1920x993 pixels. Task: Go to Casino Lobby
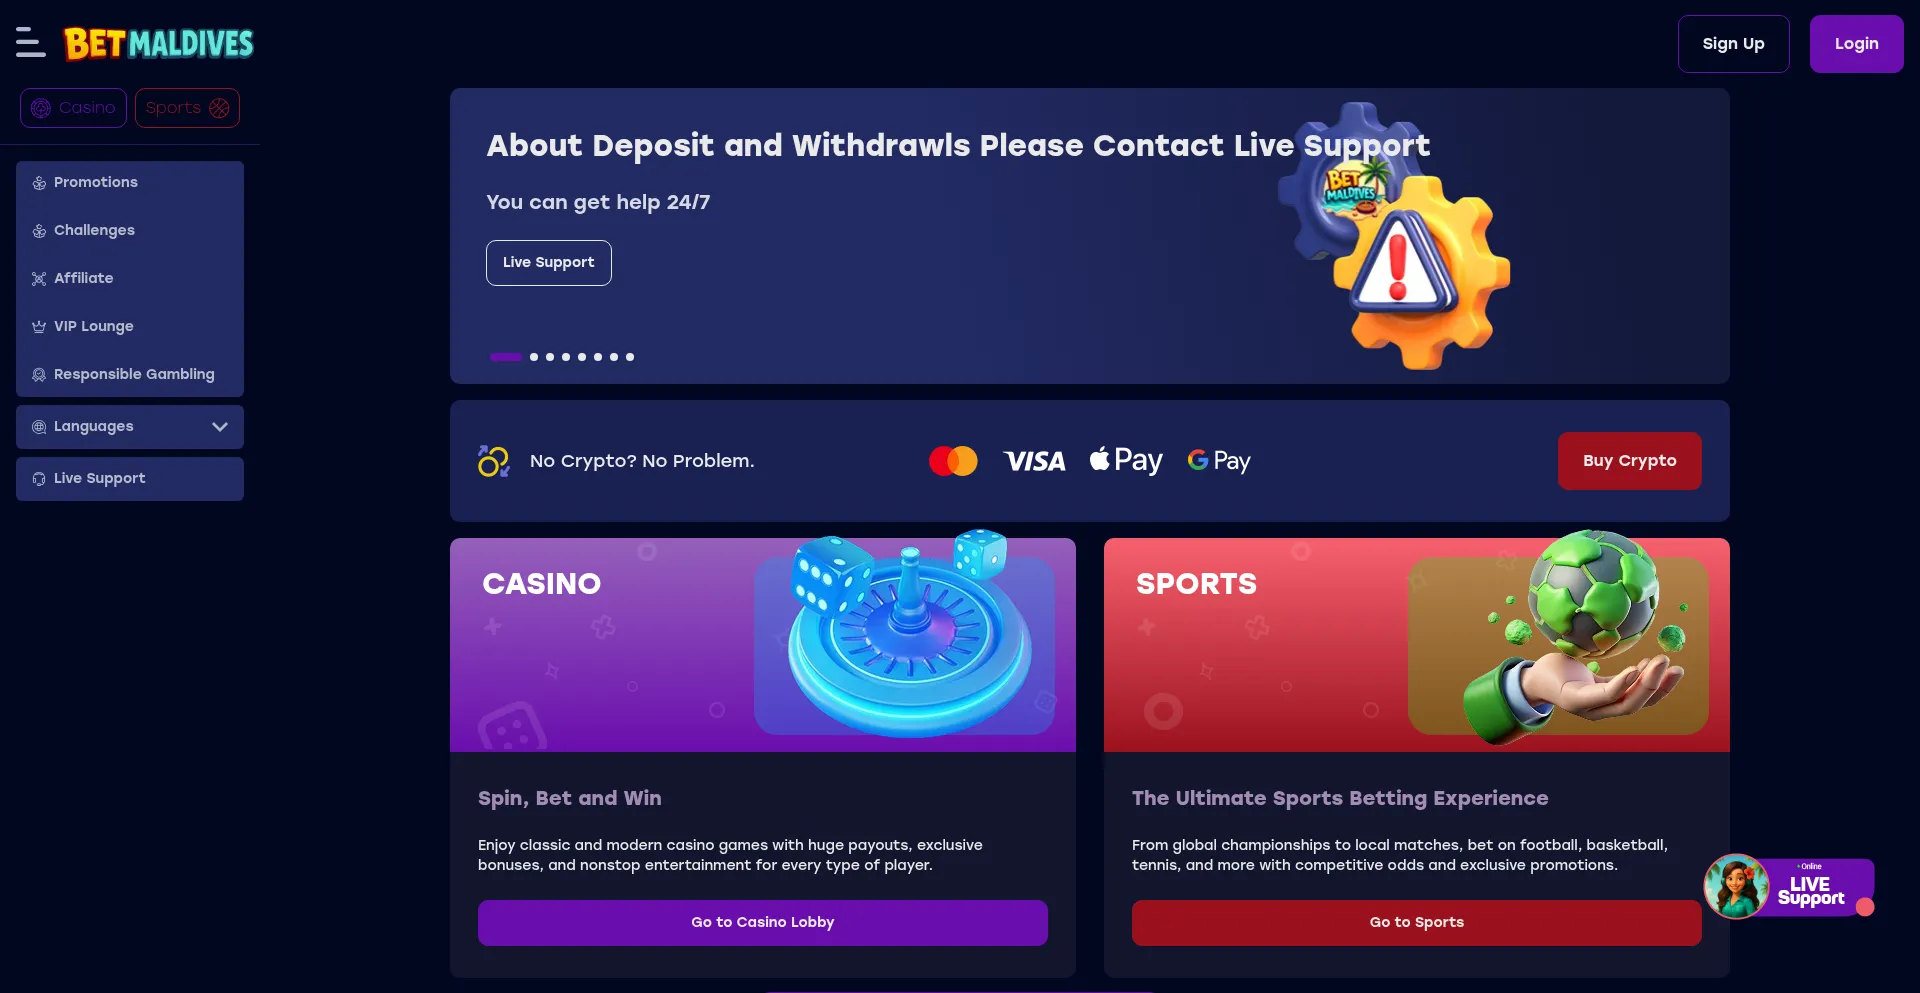763,923
